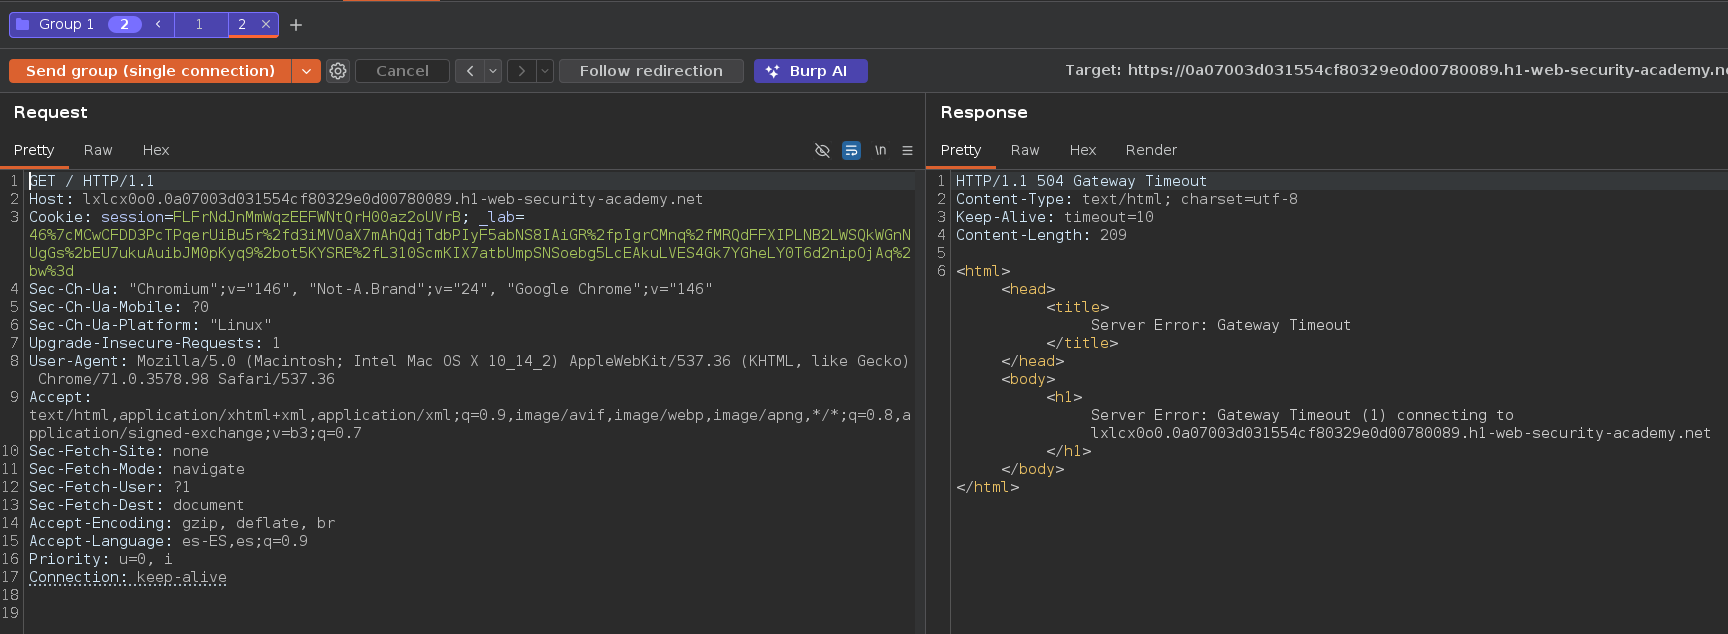Select Repeater tab 1 in the group

tap(199, 24)
